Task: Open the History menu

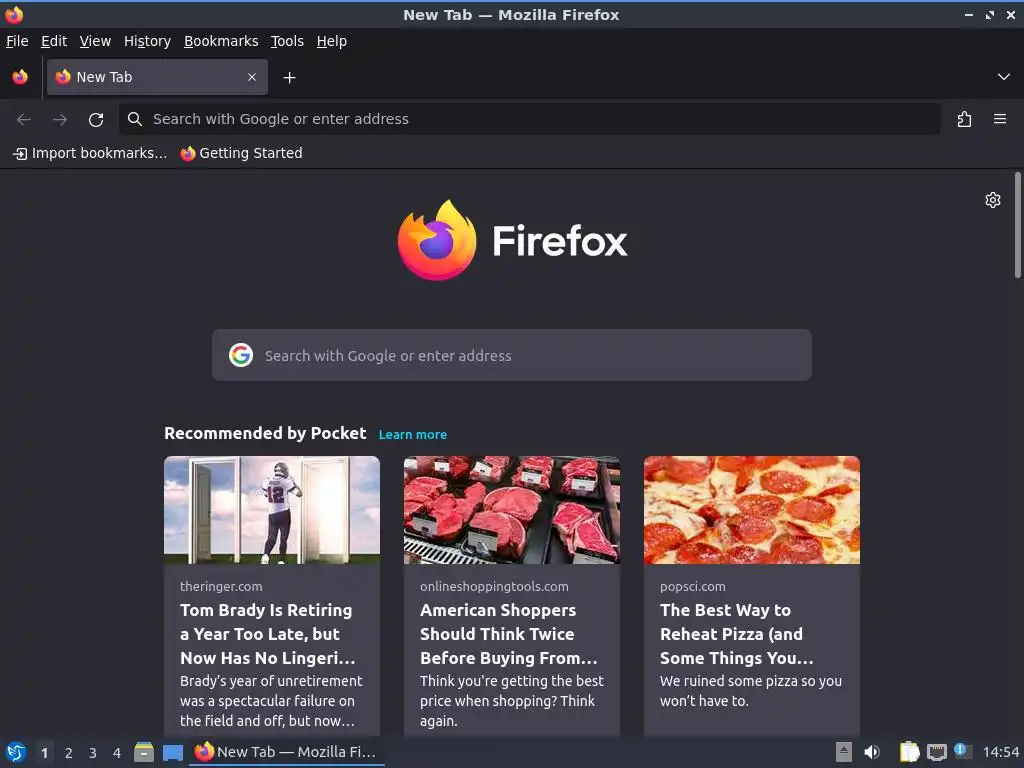Action: [148, 41]
